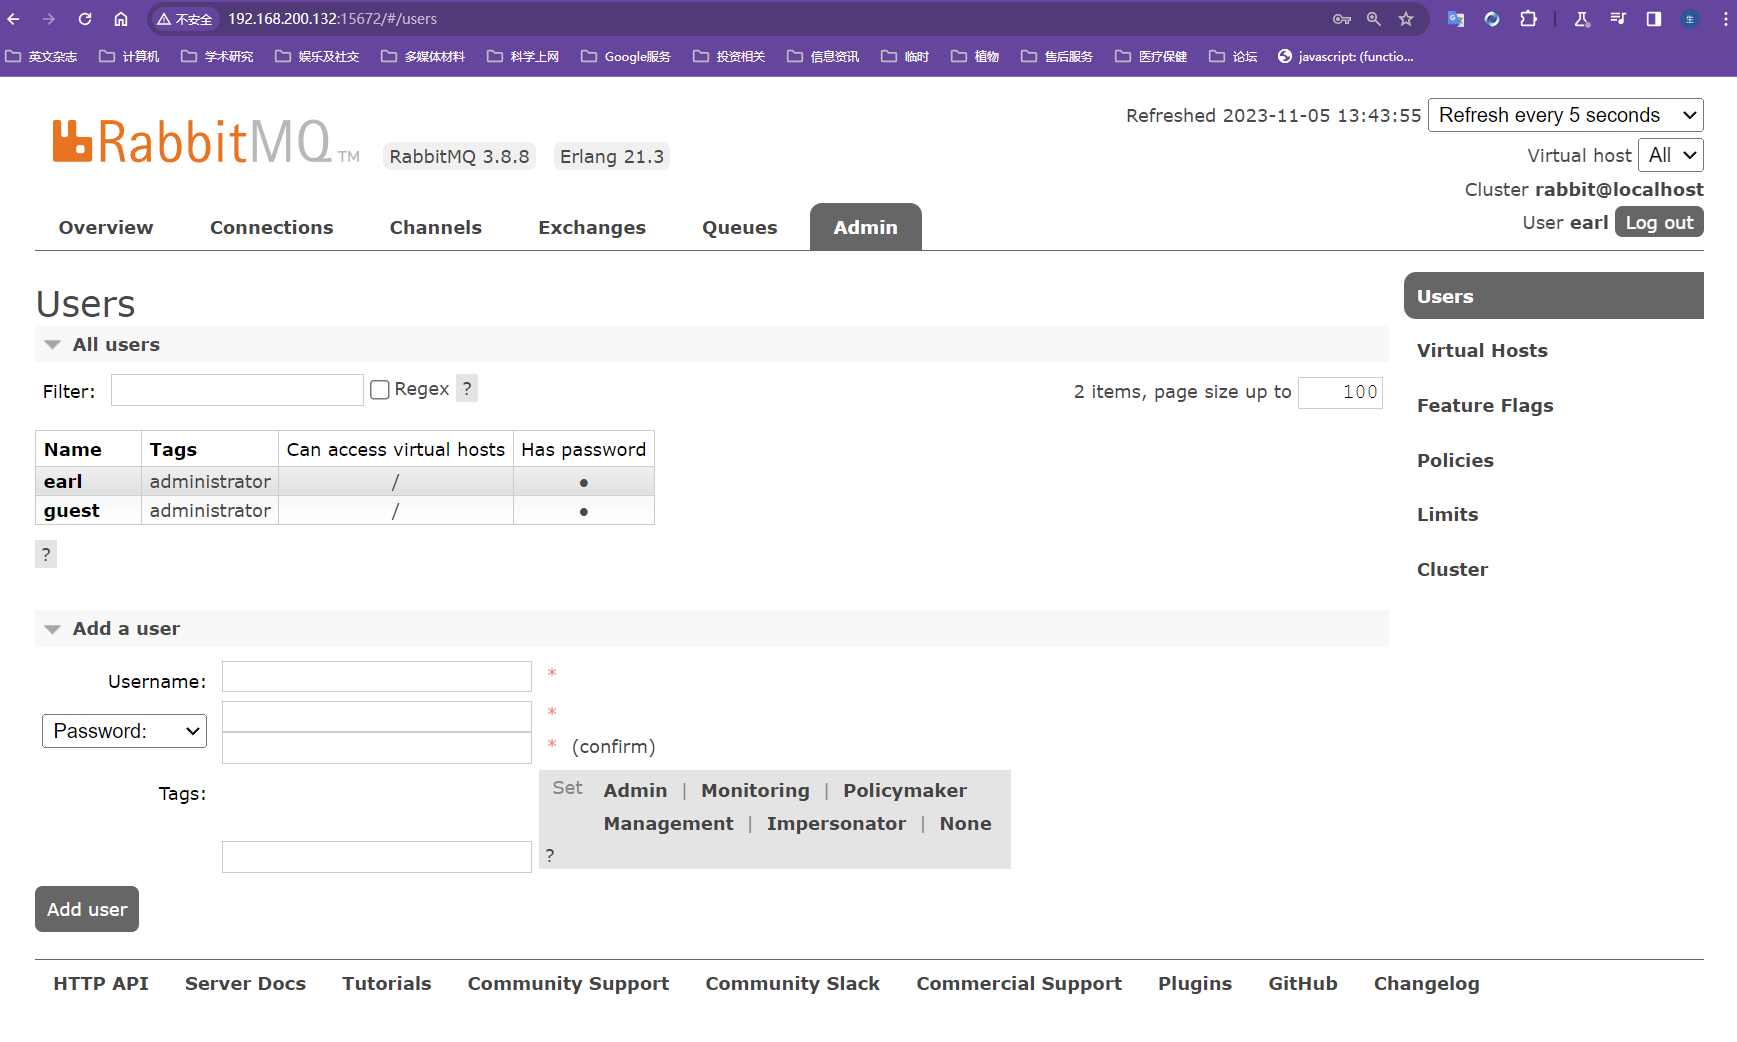Click the Google Translate extension icon
This screenshot has height=1042, width=1737.
point(1456,19)
